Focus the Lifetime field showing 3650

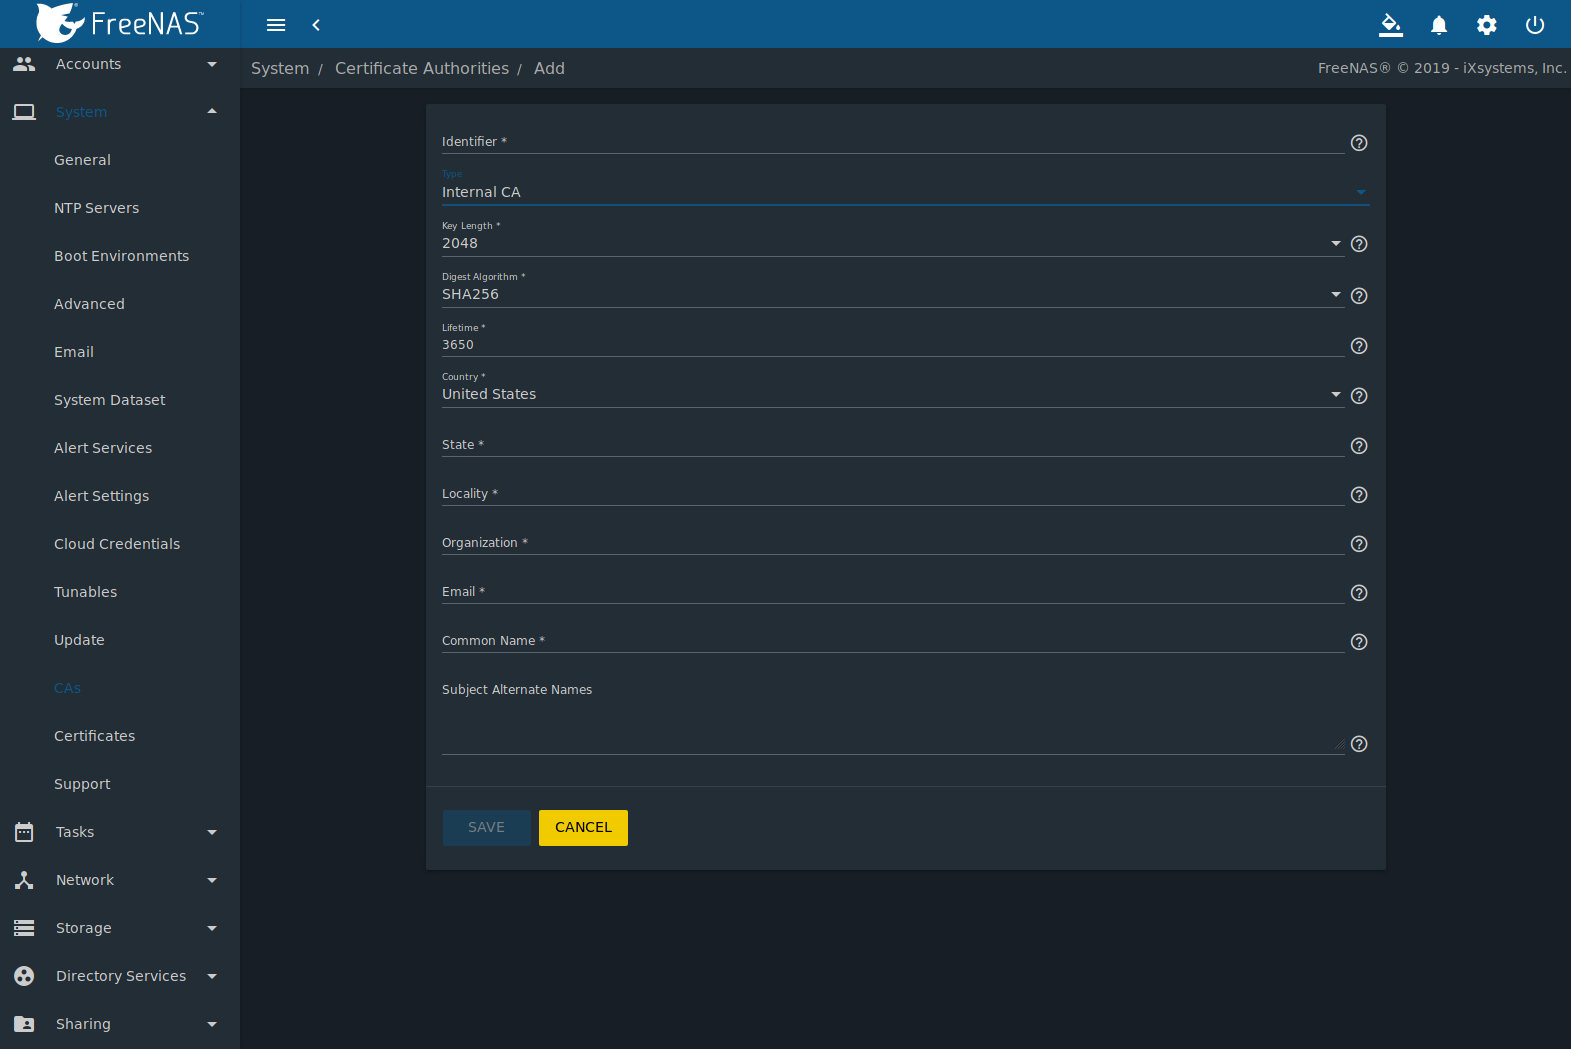893,344
